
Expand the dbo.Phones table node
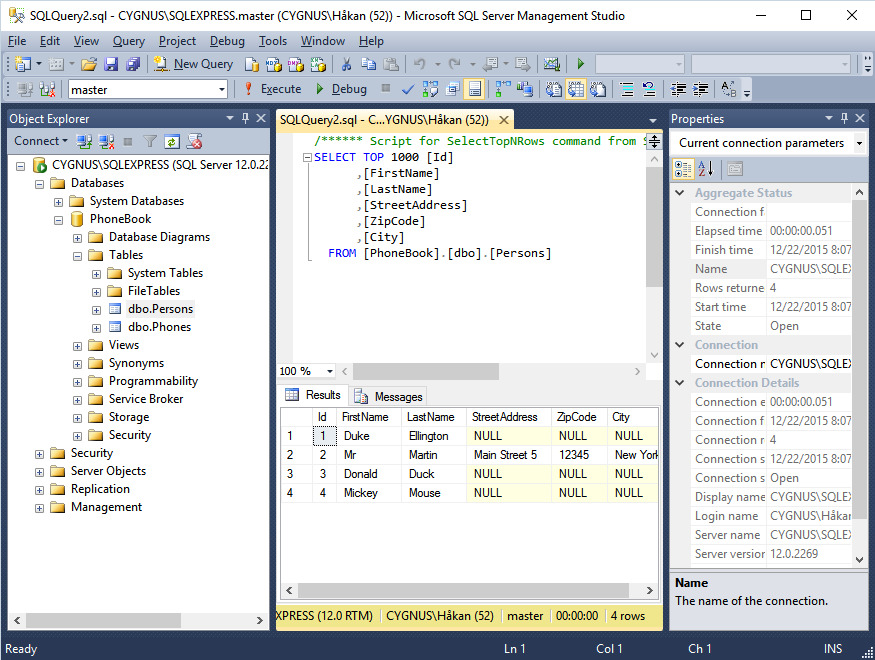pyautogui.click(x=97, y=328)
